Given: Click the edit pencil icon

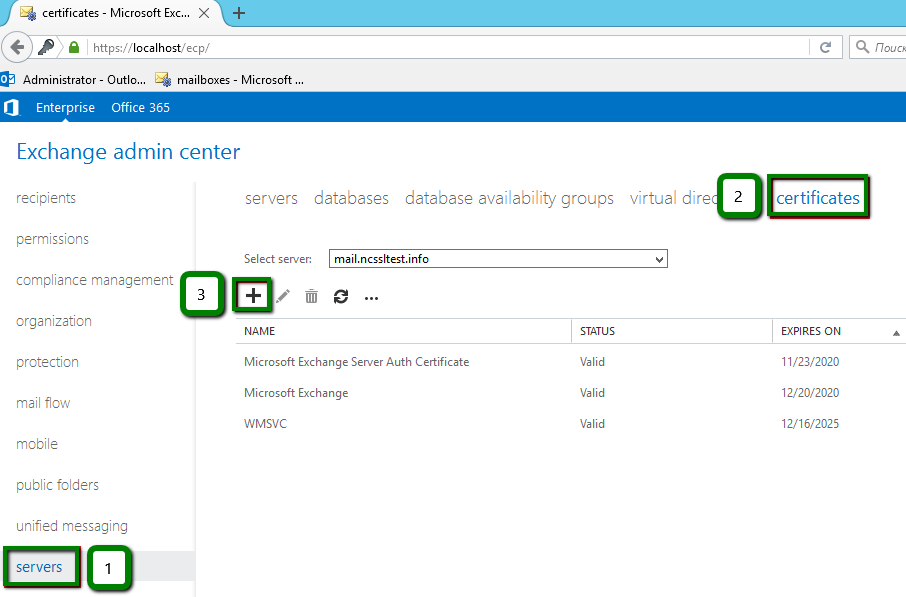Looking at the screenshot, I should (x=283, y=296).
